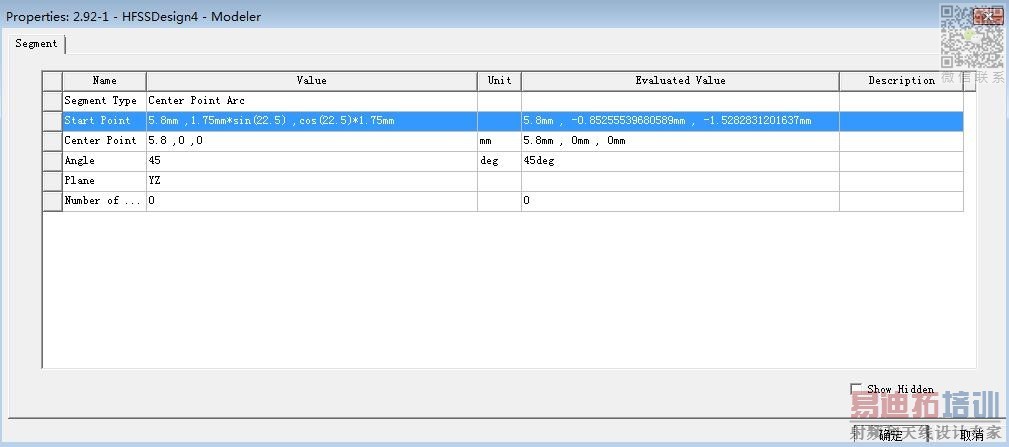
Task: Select row header of Plane row
Action: tap(52, 181)
